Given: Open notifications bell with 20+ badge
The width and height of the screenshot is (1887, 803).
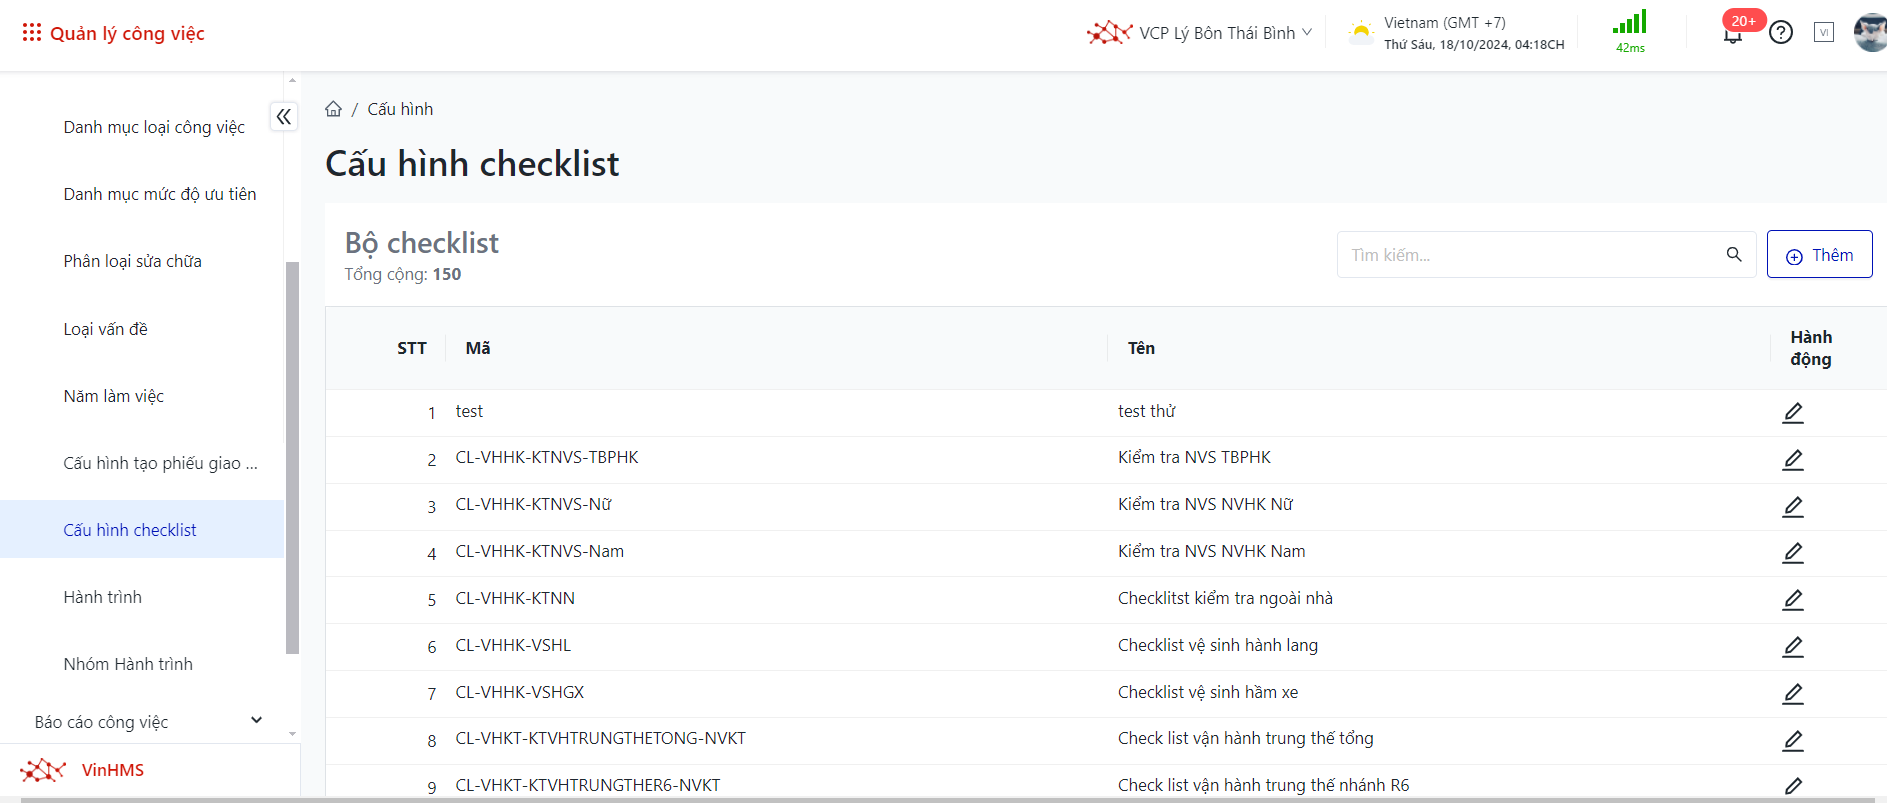Looking at the screenshot, I should click(x=1734, y=32).
